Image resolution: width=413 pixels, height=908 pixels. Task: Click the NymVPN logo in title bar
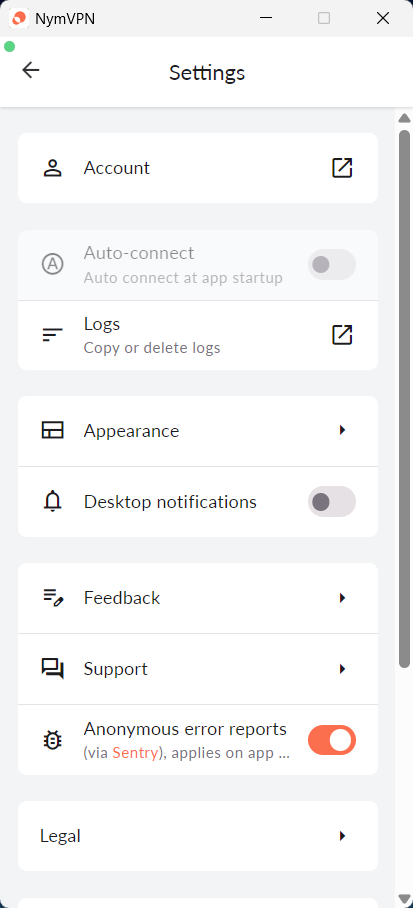pos(19,19)
